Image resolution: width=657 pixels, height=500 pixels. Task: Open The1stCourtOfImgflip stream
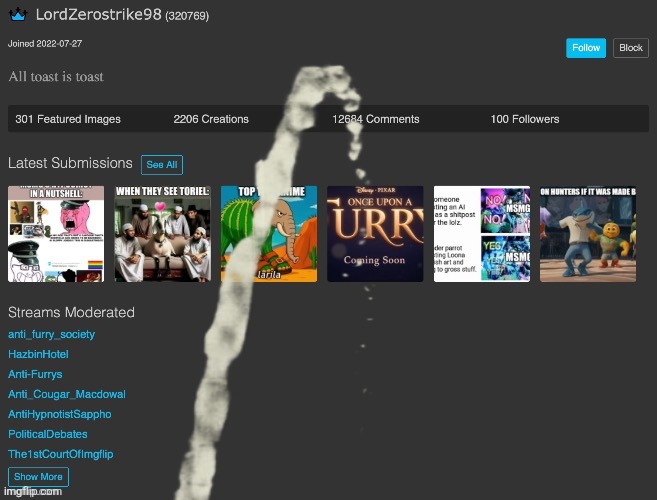60,454
